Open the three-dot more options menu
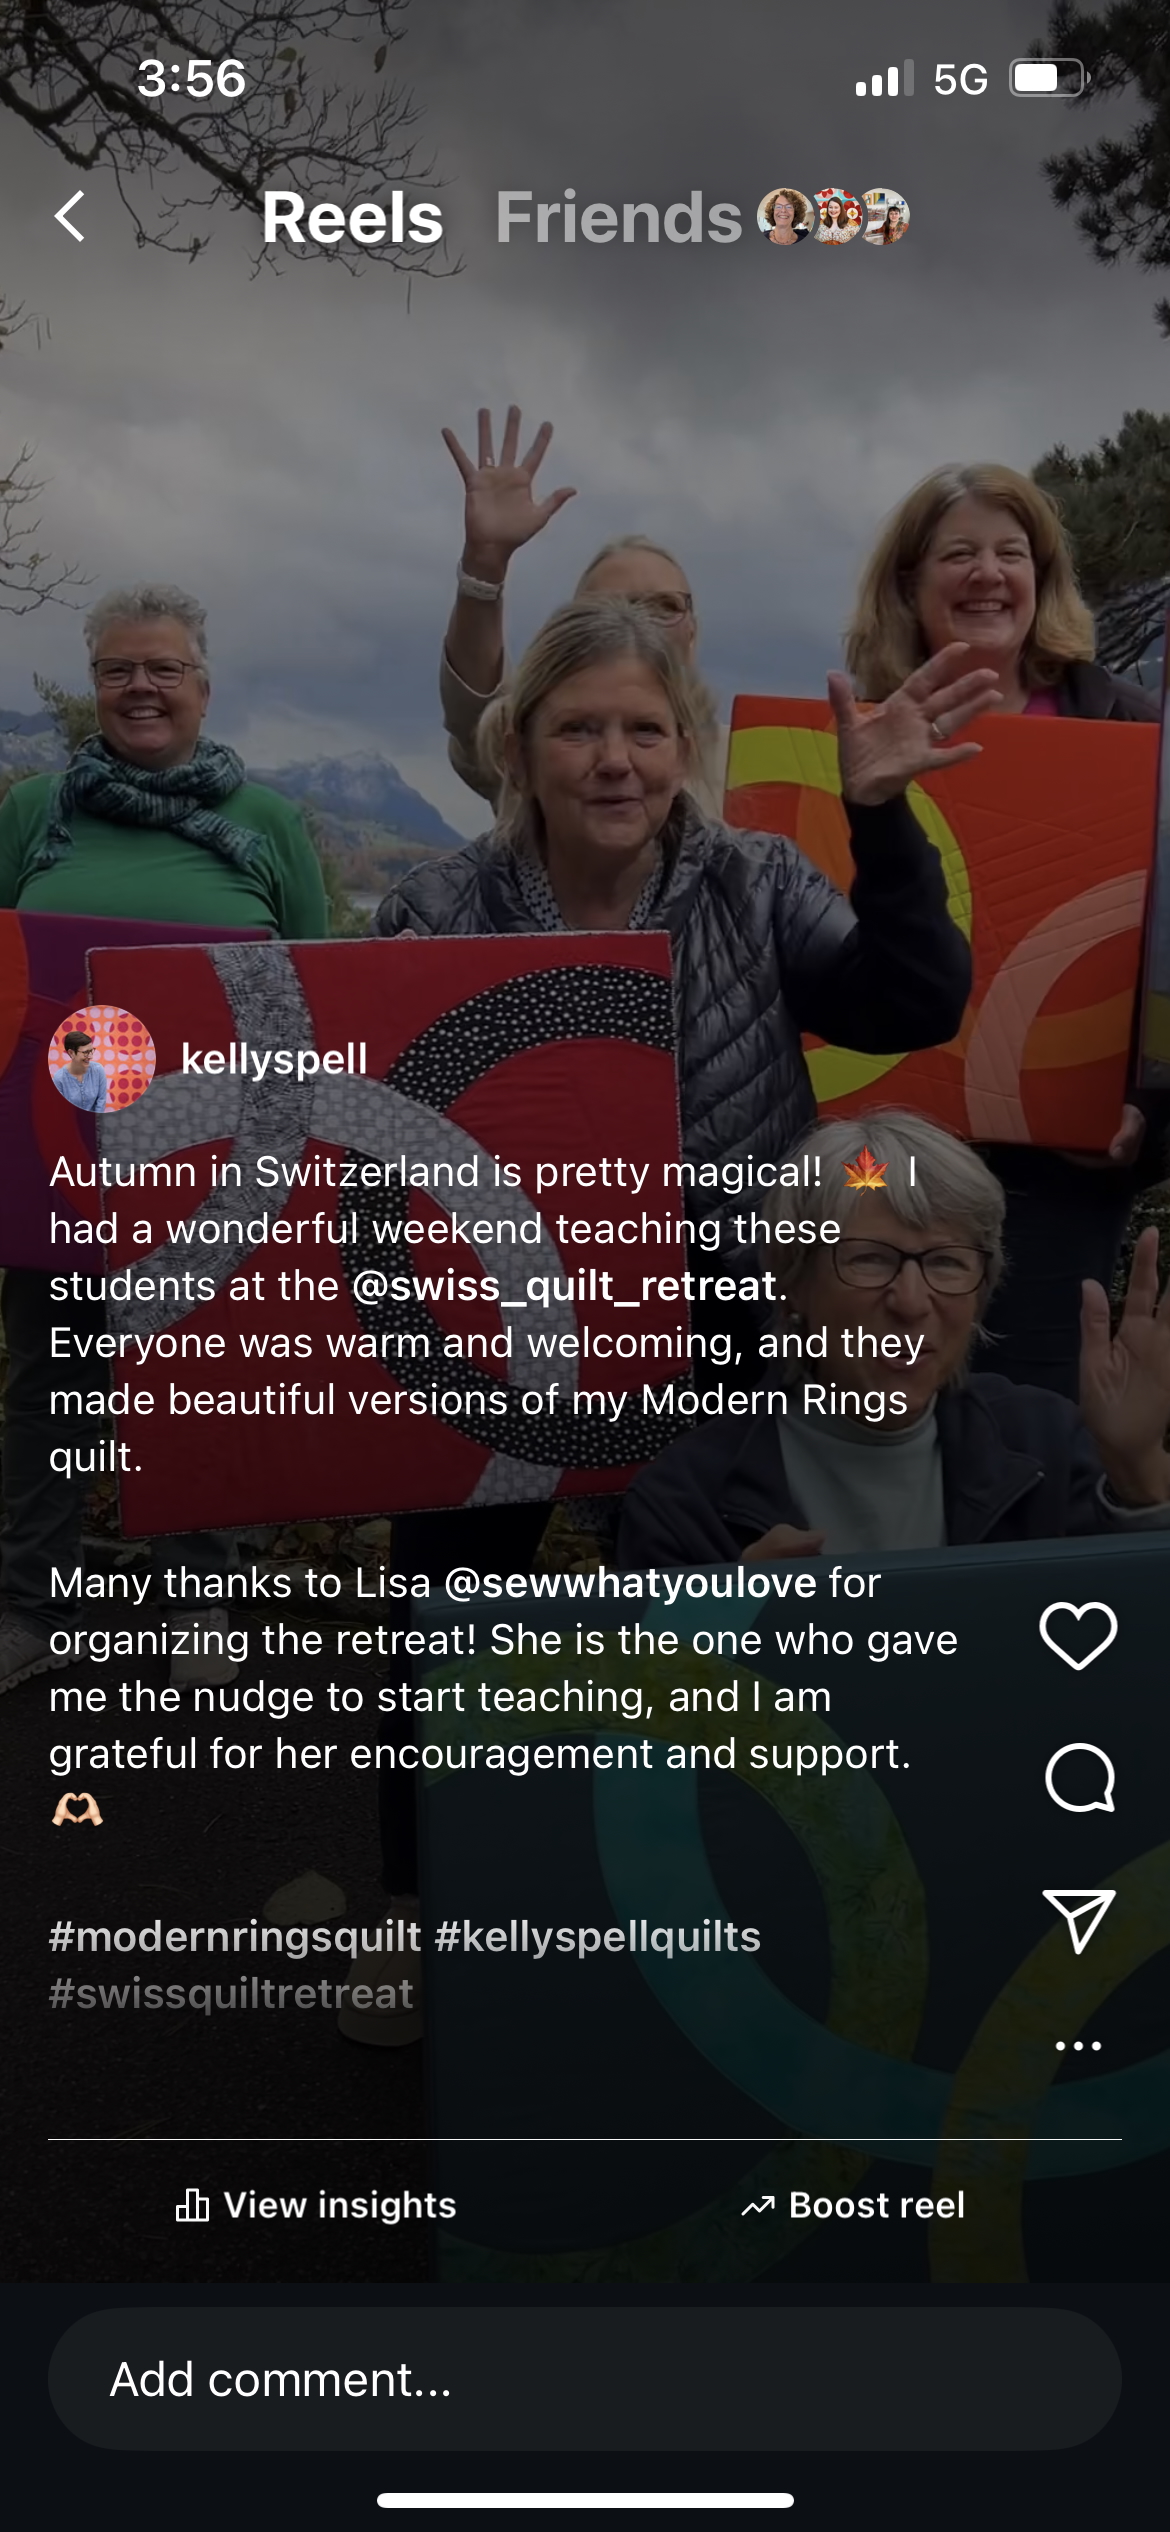1170x2532 pixels. [1079, 2046]
